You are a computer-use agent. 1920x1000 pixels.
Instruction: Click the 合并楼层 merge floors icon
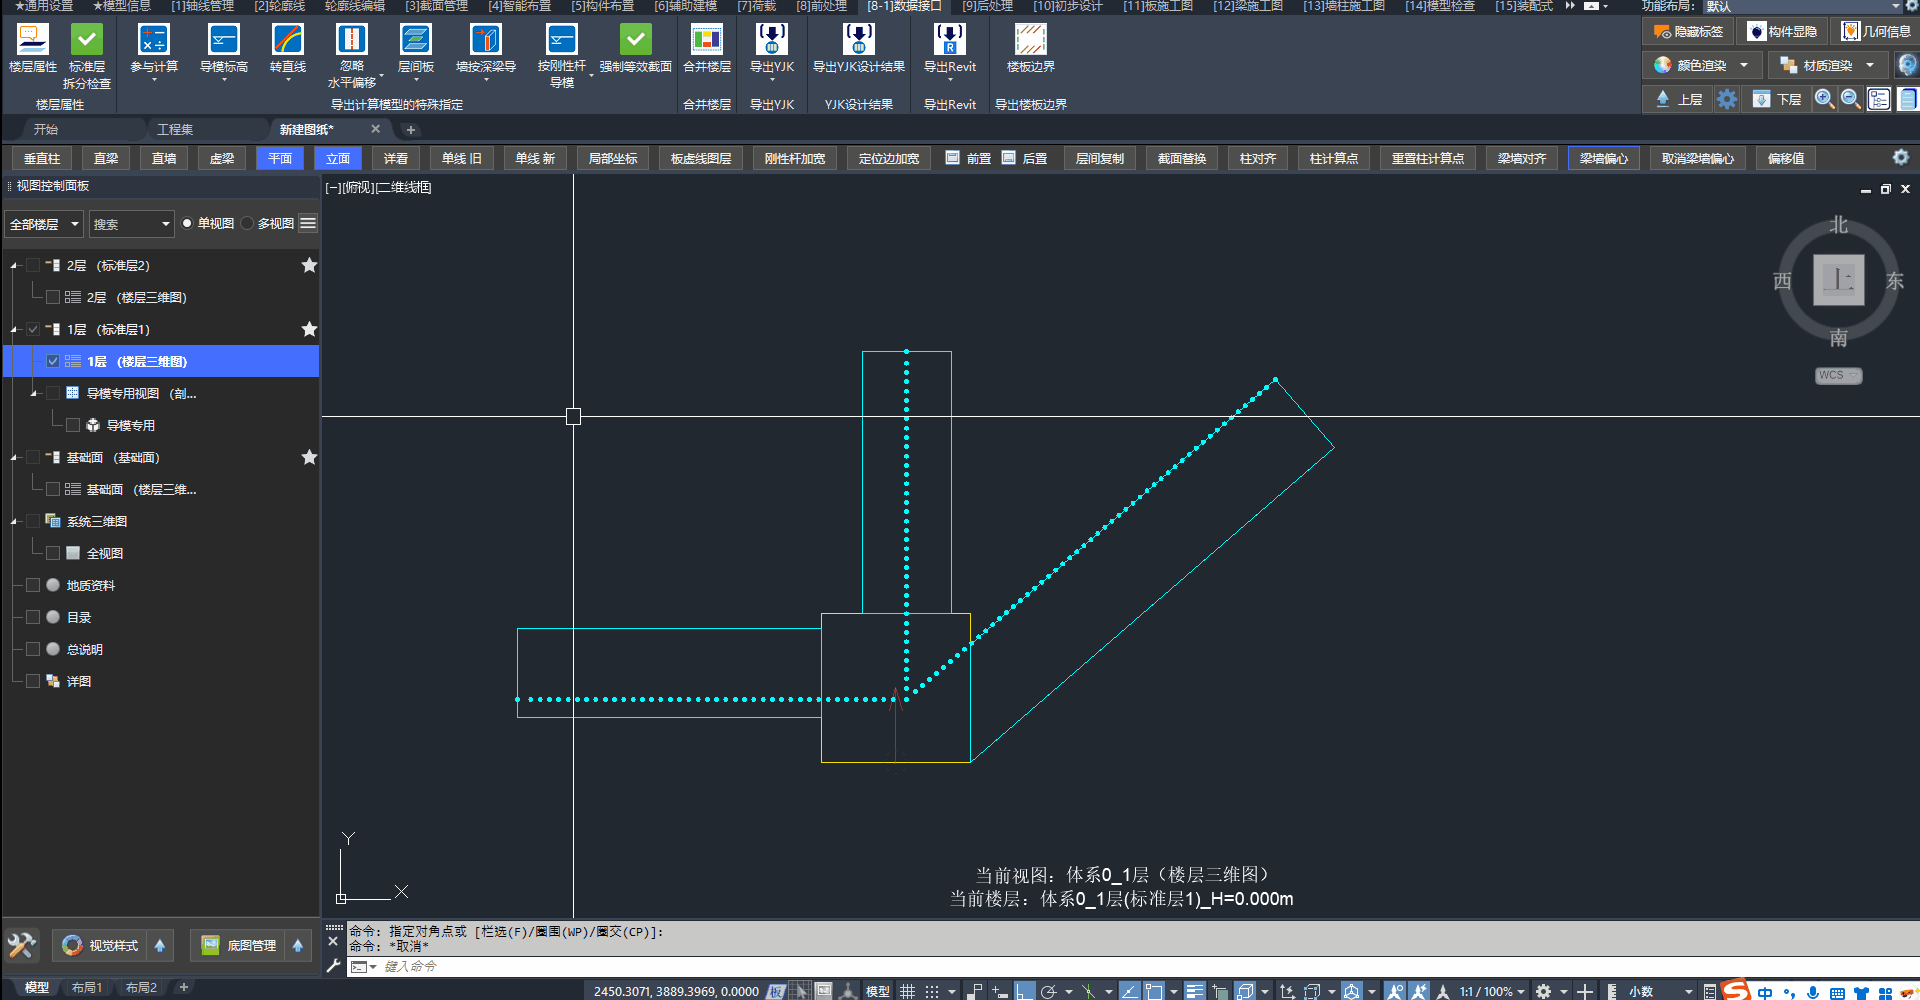pos(706,40)
